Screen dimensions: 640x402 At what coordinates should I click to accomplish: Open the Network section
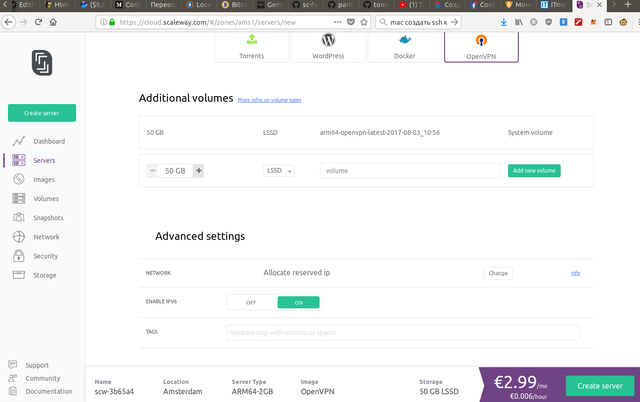click(46, 237)
